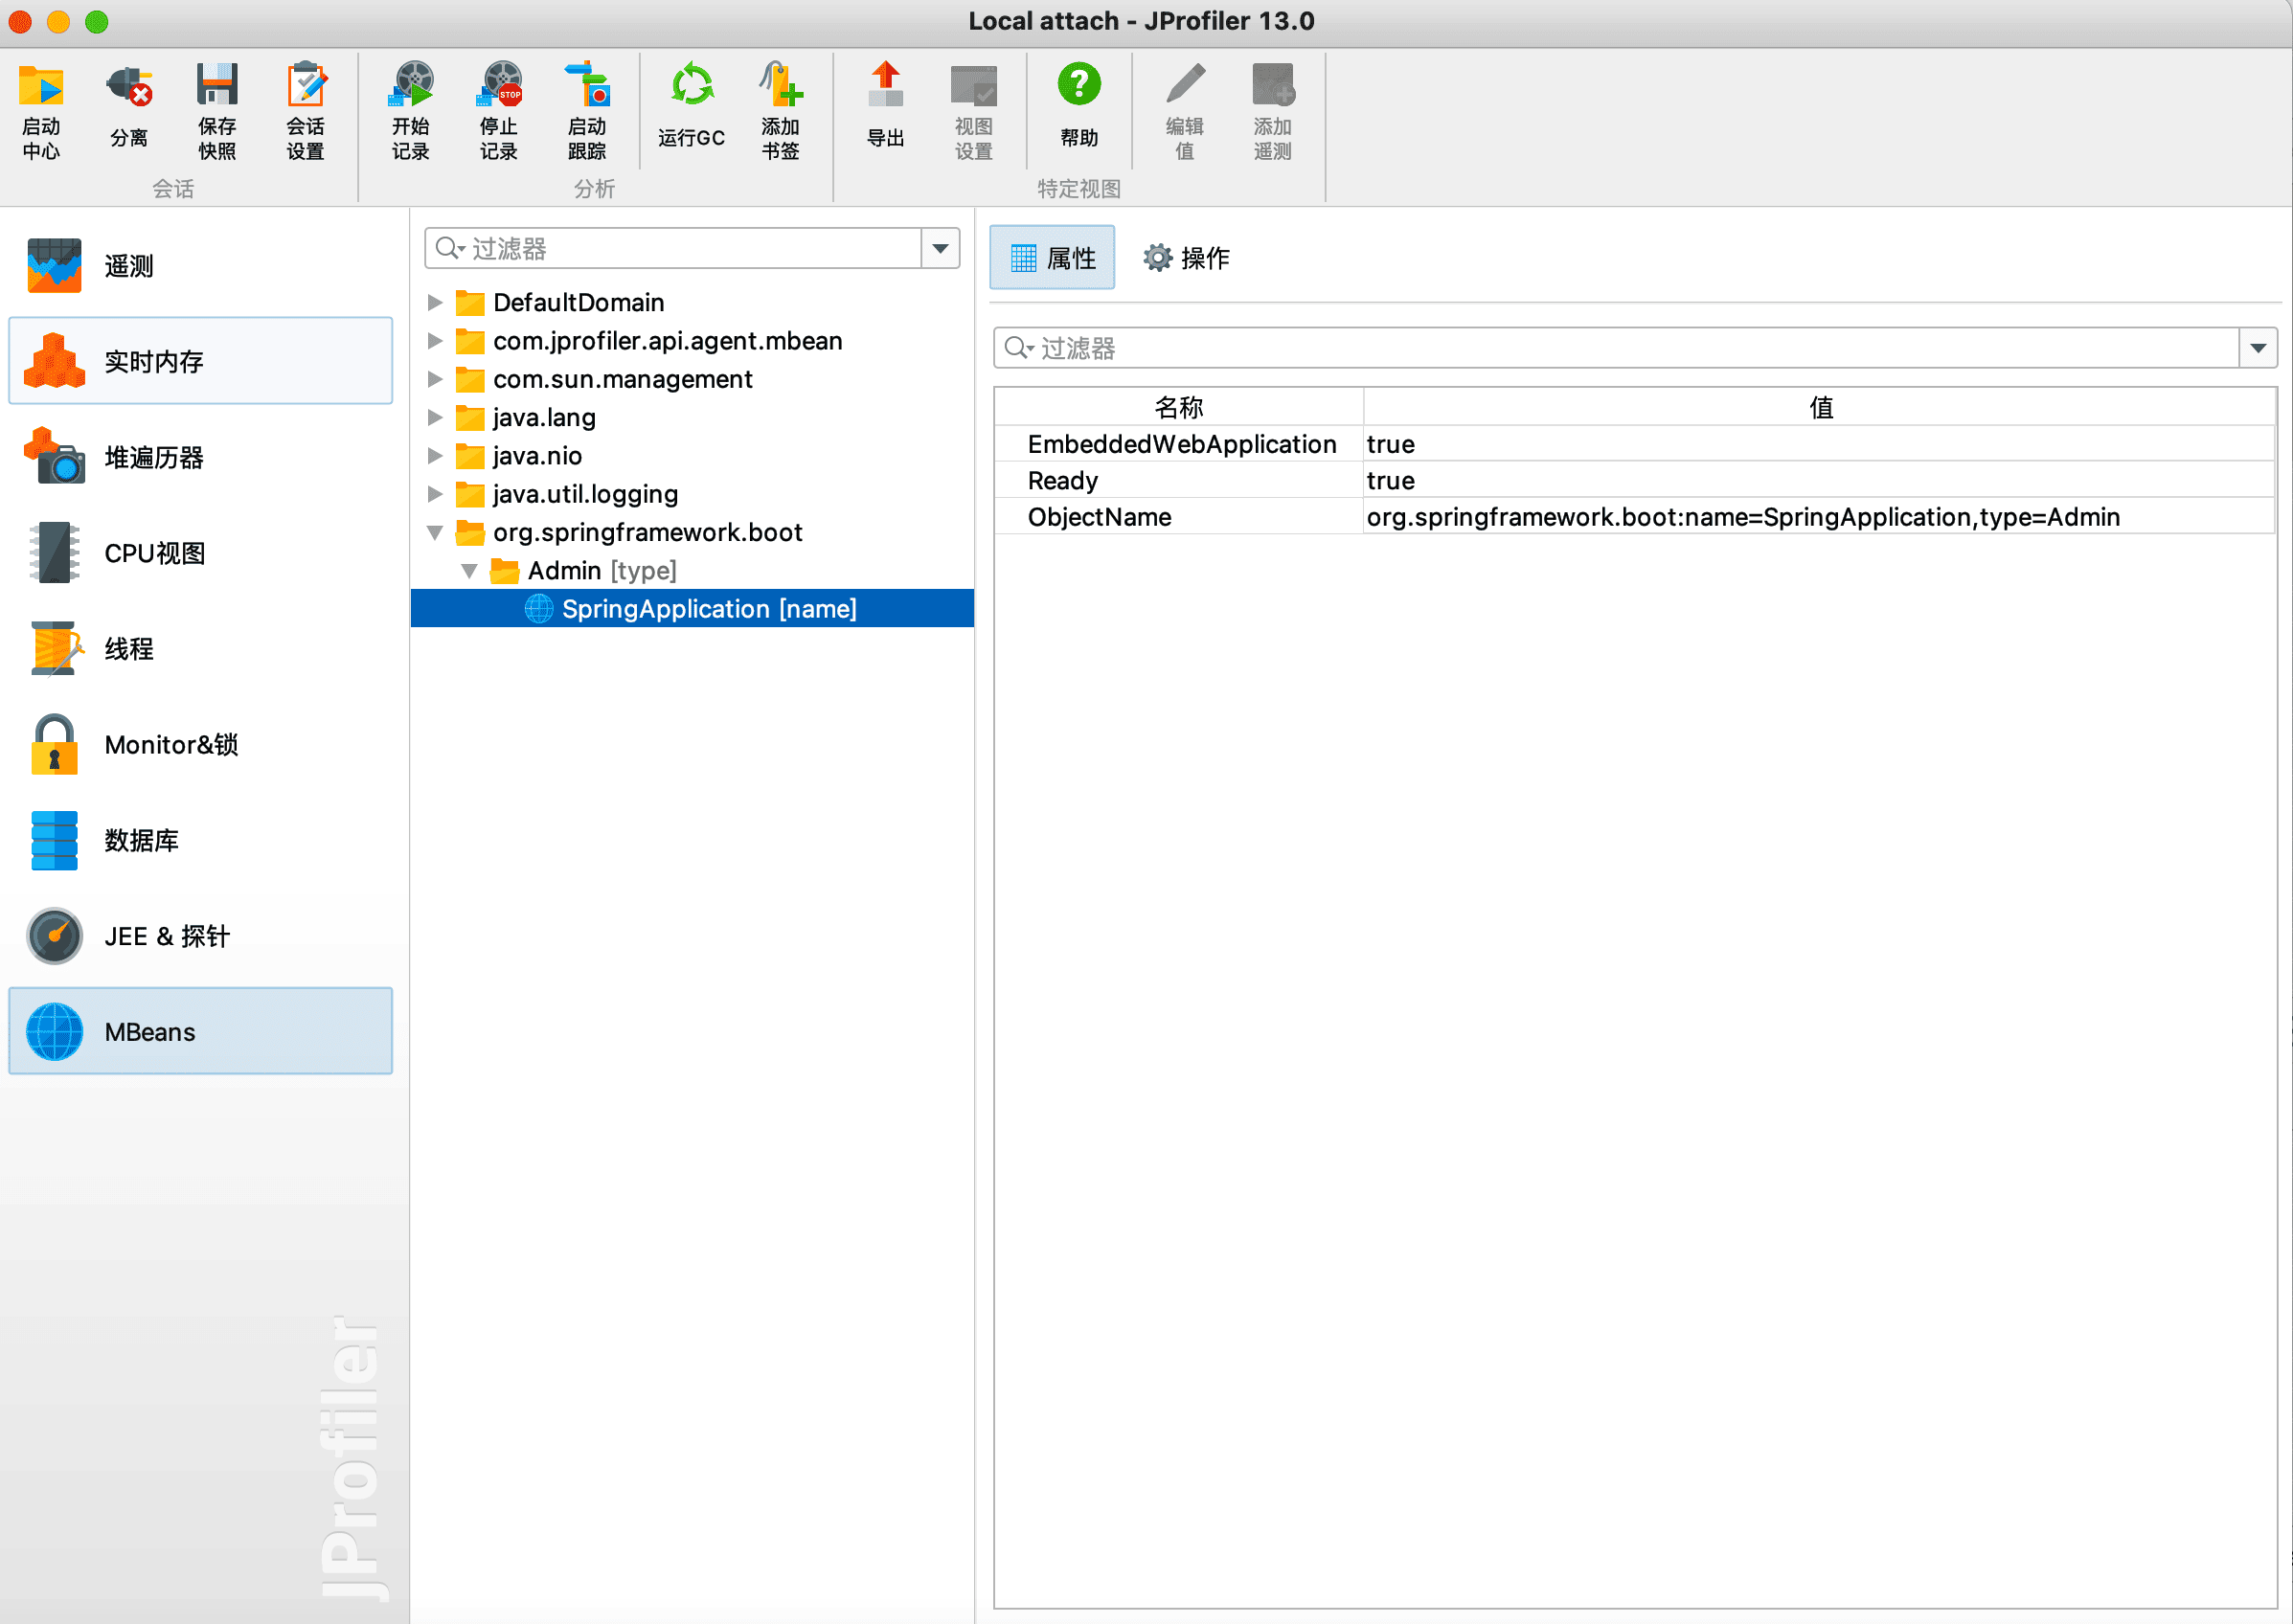Click the Run GC toolbar icon
The image size is (2293, 1624).
click(691, 86)
